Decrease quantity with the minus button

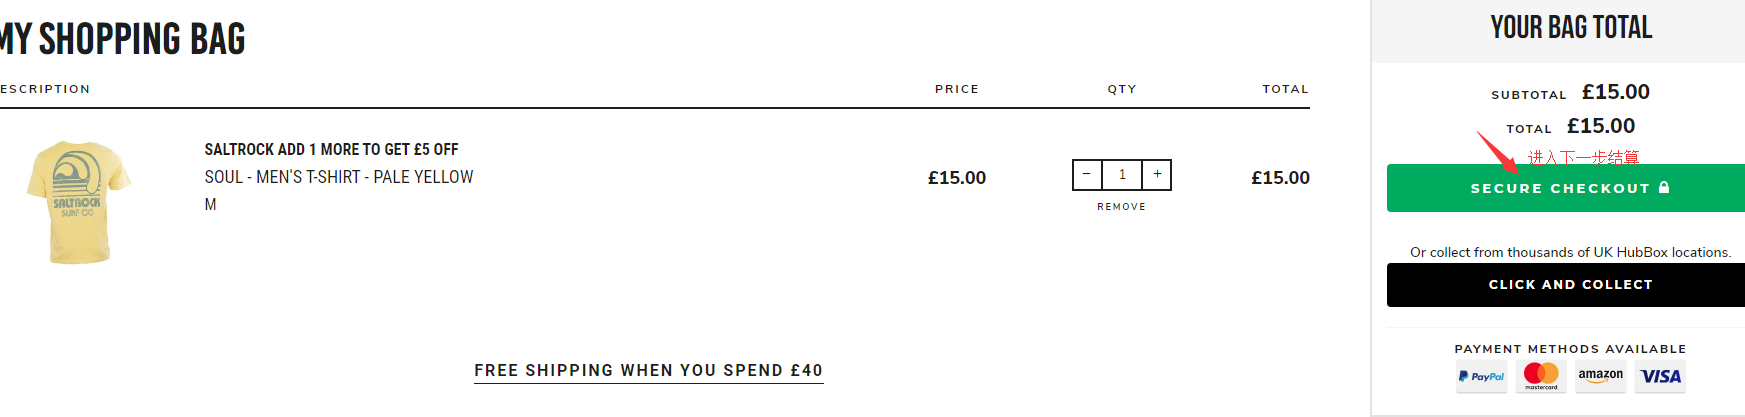click(x=1087, y=175)
